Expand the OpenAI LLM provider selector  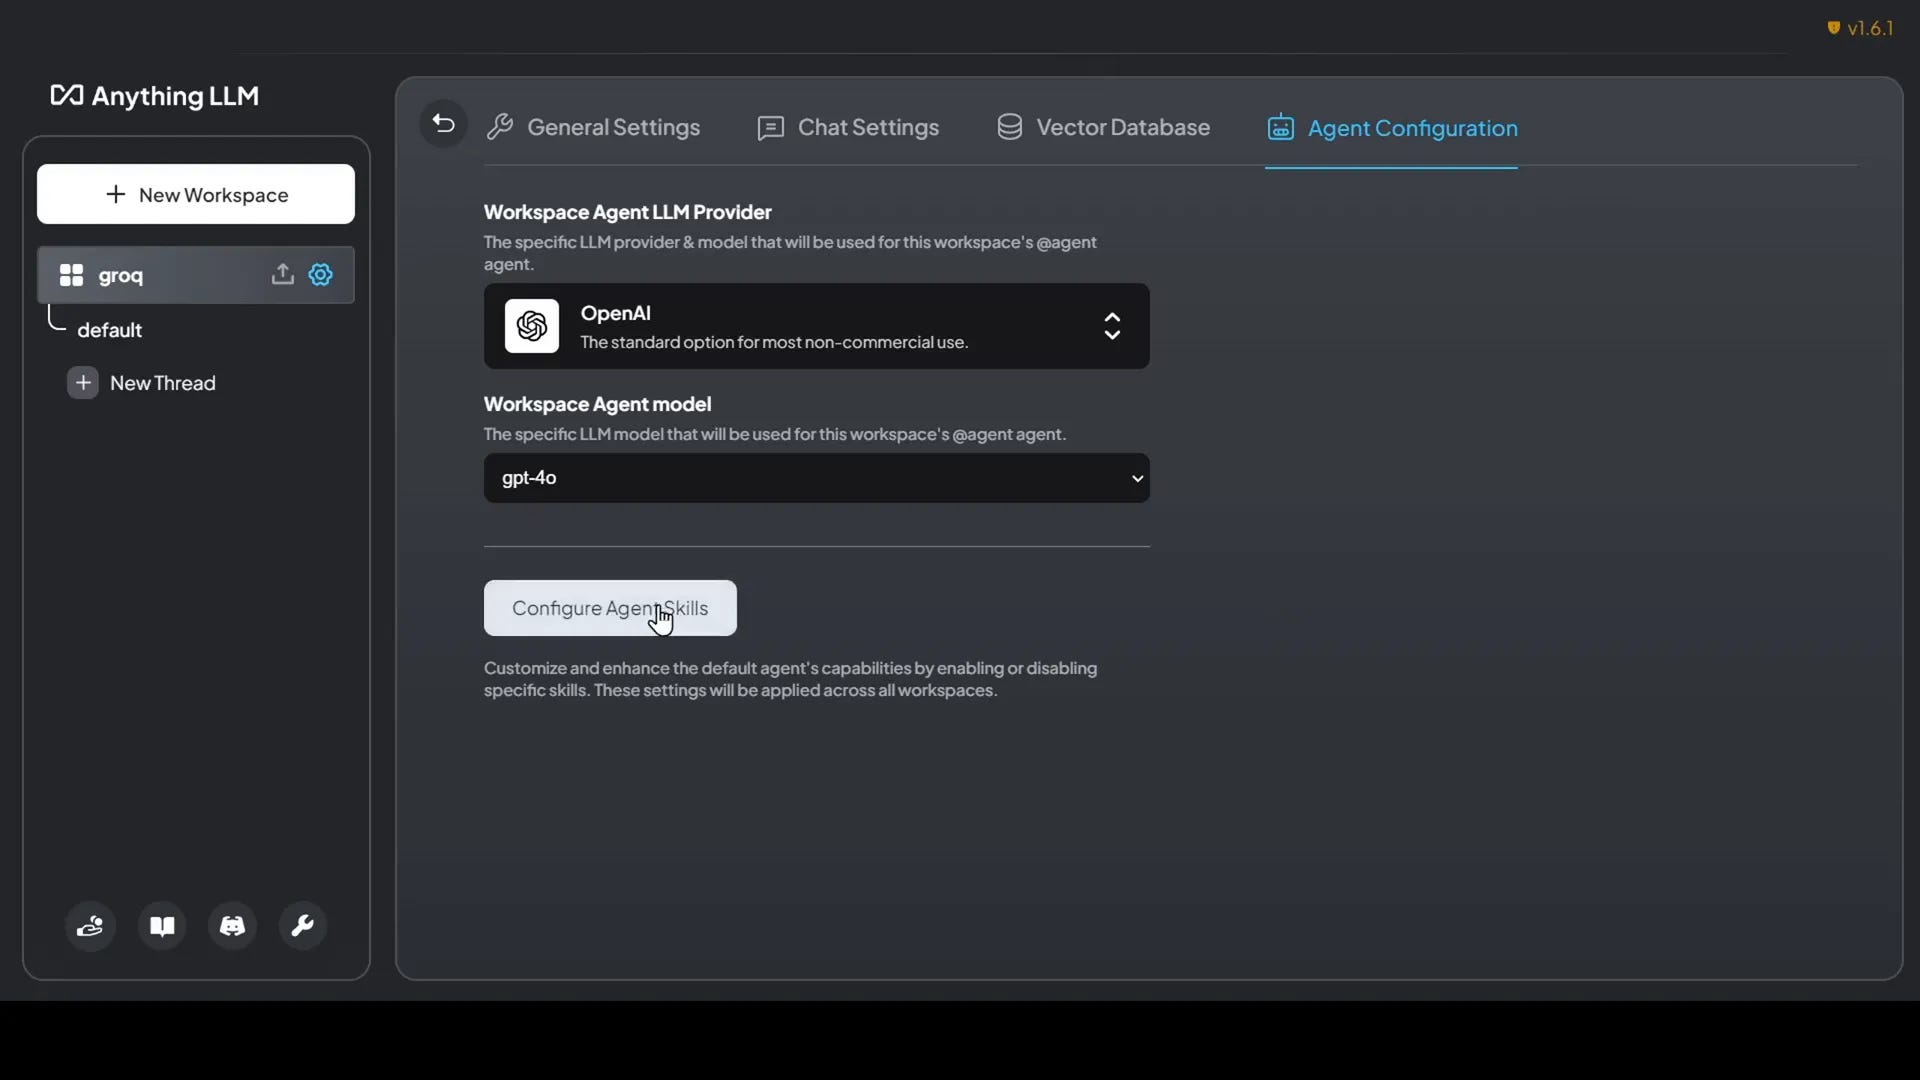point(815,326)
